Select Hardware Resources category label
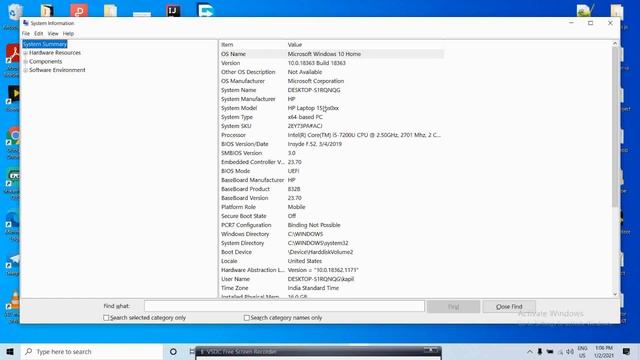The width and height of the screenshot is (640, 360). pos(55,53)
